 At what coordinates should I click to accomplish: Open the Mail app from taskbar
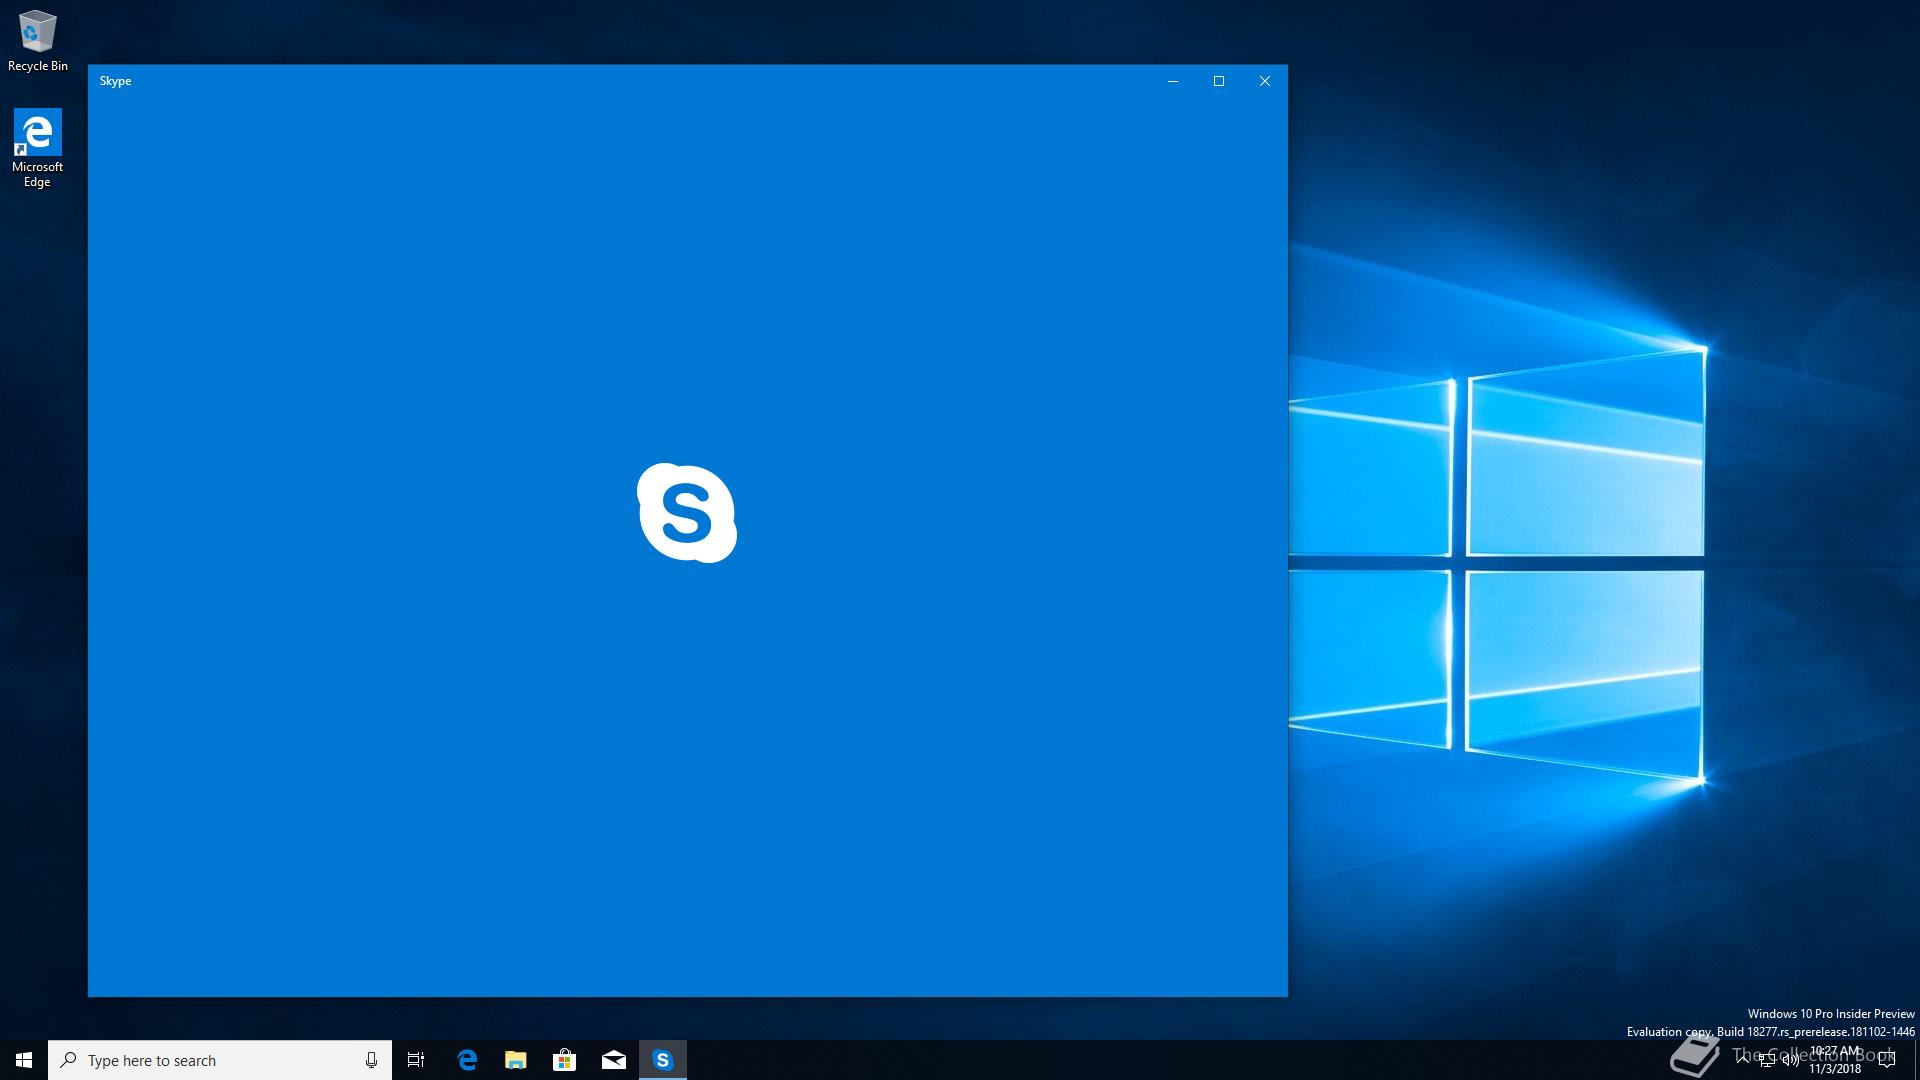tap(614, 1060)
